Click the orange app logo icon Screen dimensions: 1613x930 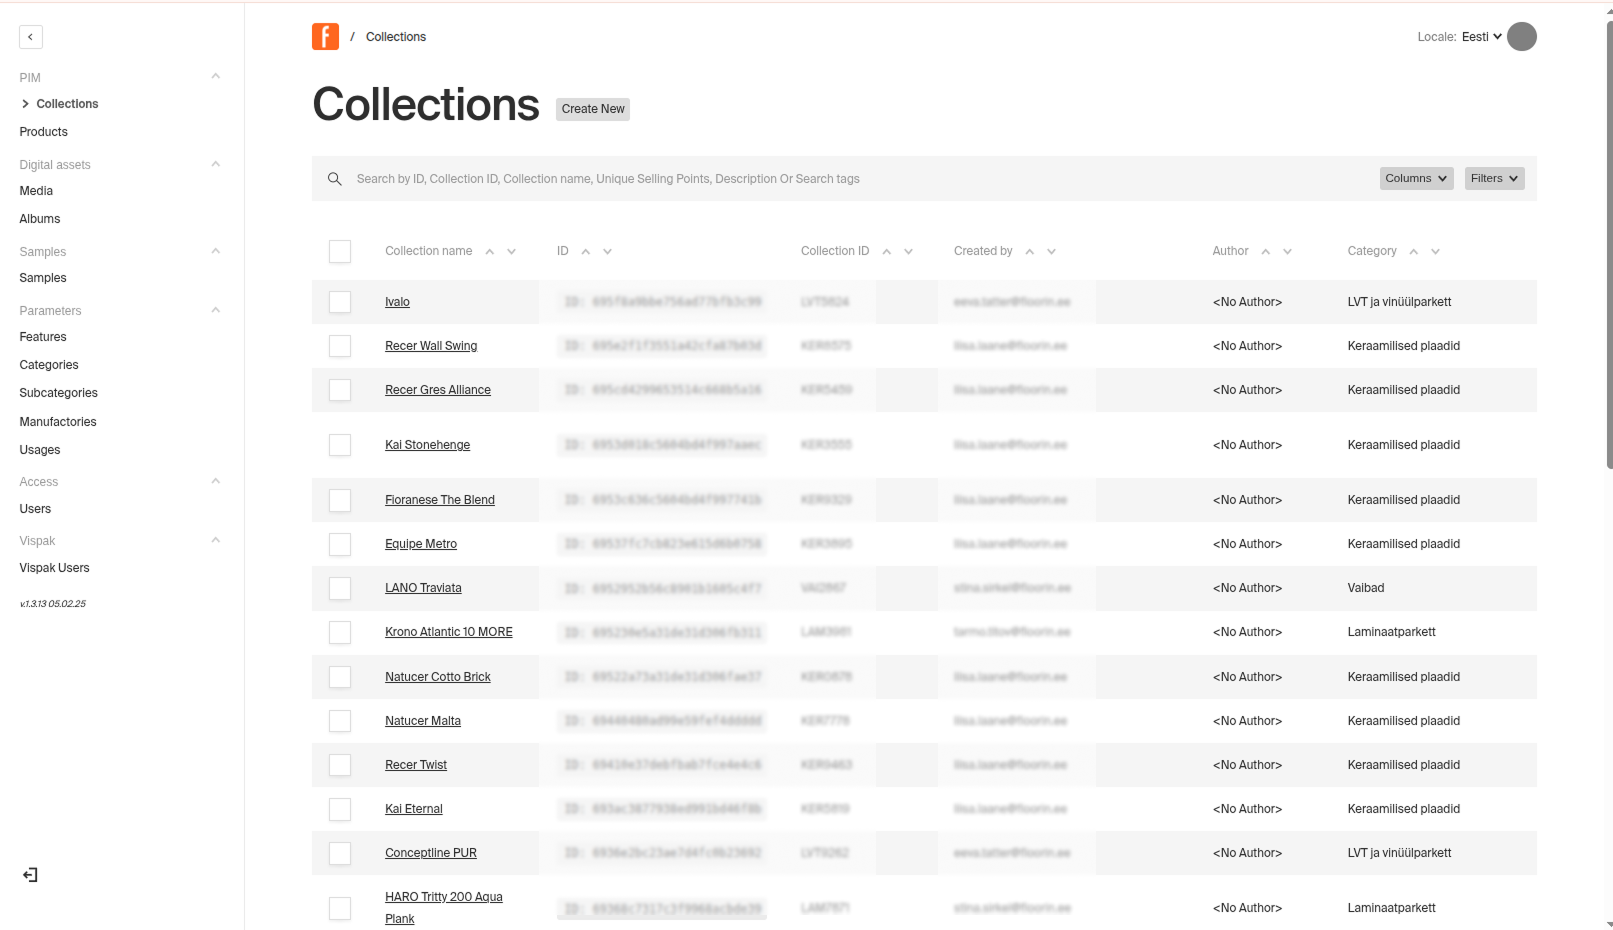[325, 37]
